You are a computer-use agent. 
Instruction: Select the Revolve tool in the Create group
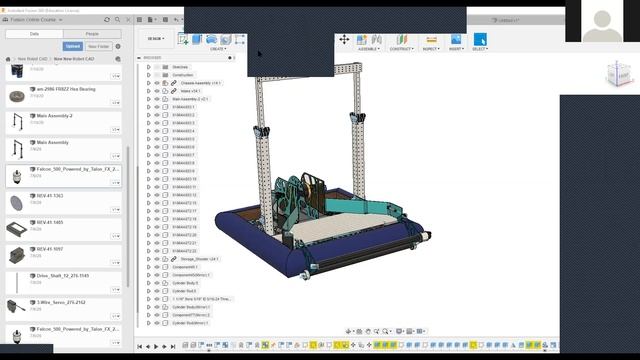[211, 40]
